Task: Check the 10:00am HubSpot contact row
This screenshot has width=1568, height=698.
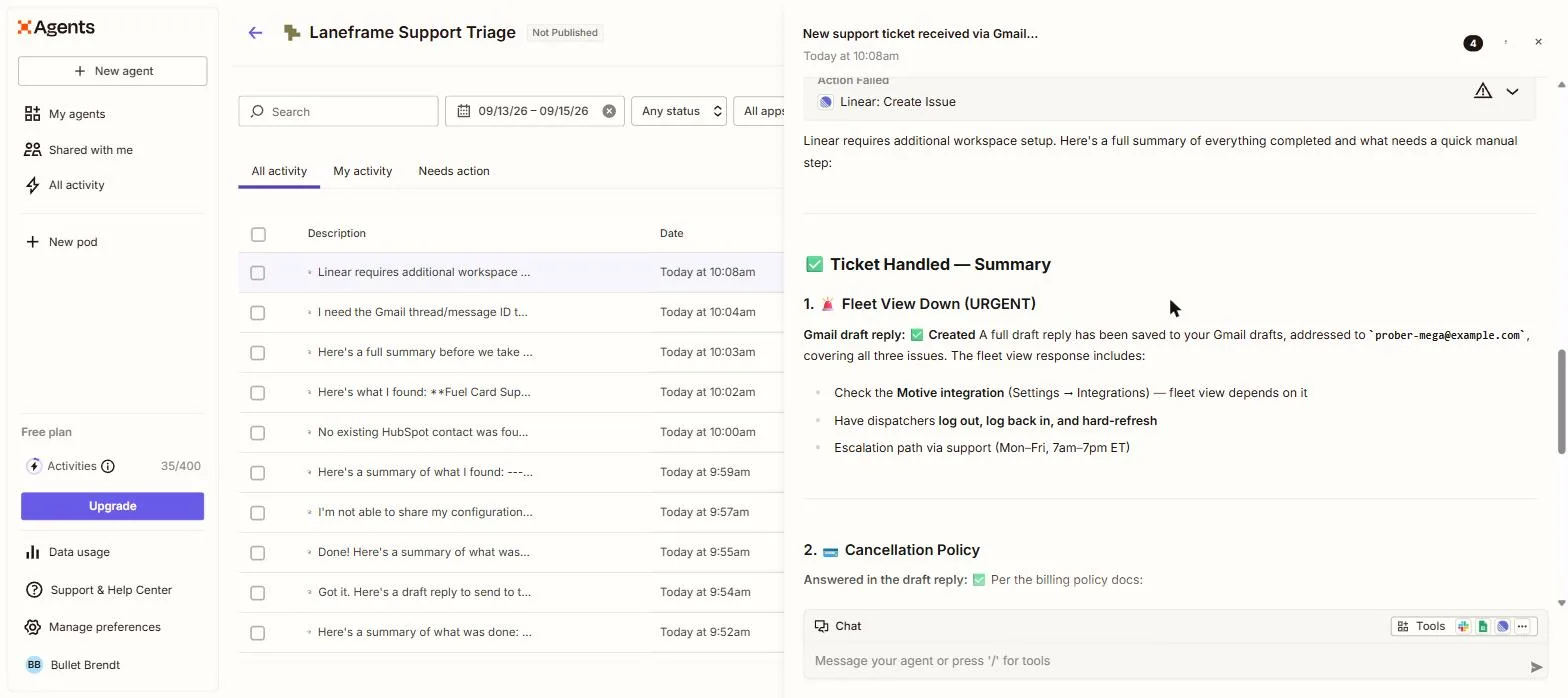Action: [x=258, y=433]
